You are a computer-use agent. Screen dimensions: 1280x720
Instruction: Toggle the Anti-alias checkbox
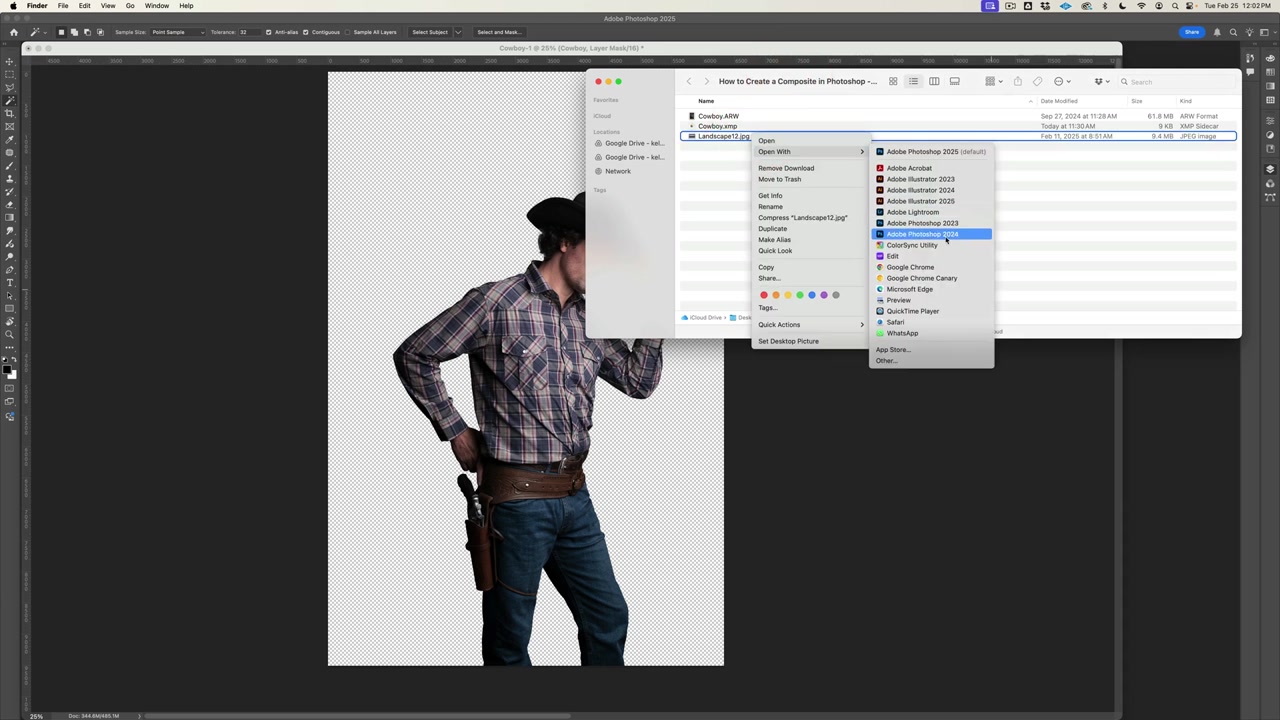pos(268,32)
